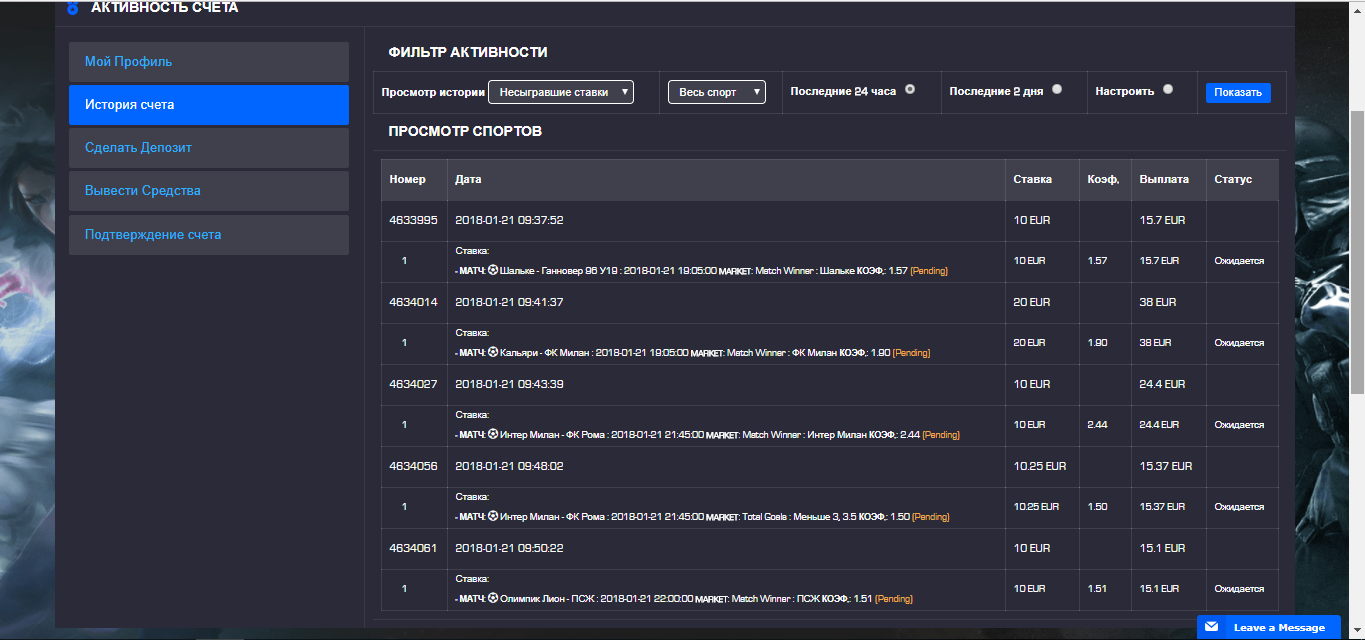Click soccer ball icon in Интер Милан Match Winner bet
1365x640 pixels.
pyautogui.click(x=493, y=434)
